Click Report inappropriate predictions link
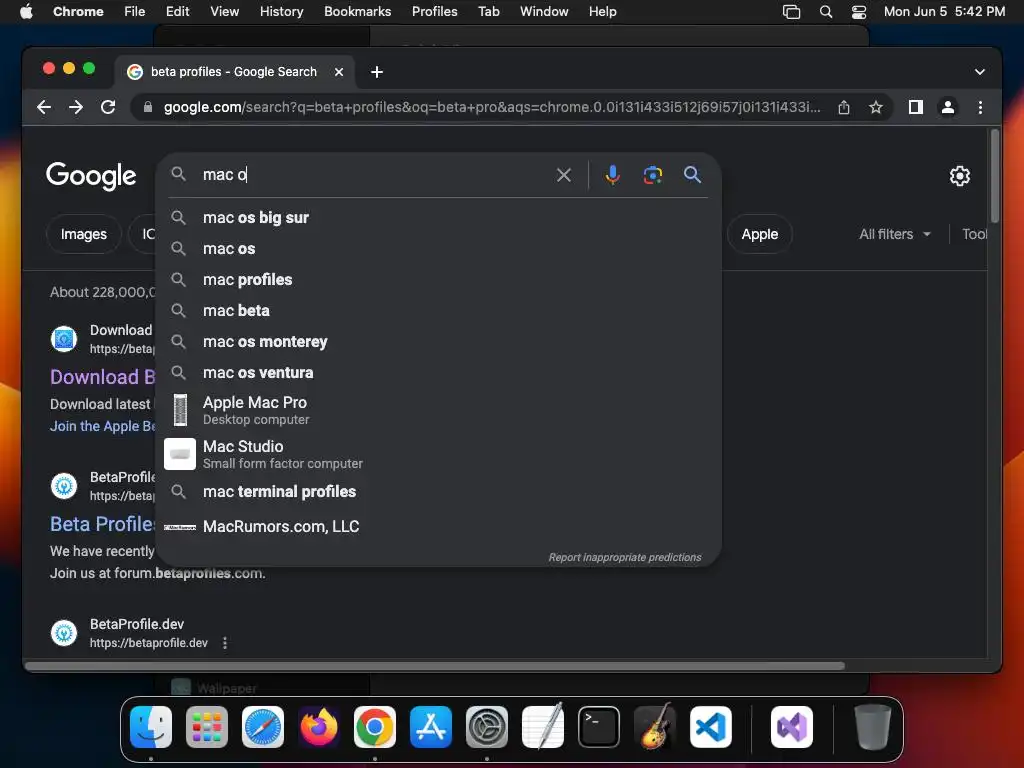 point(624,557)
